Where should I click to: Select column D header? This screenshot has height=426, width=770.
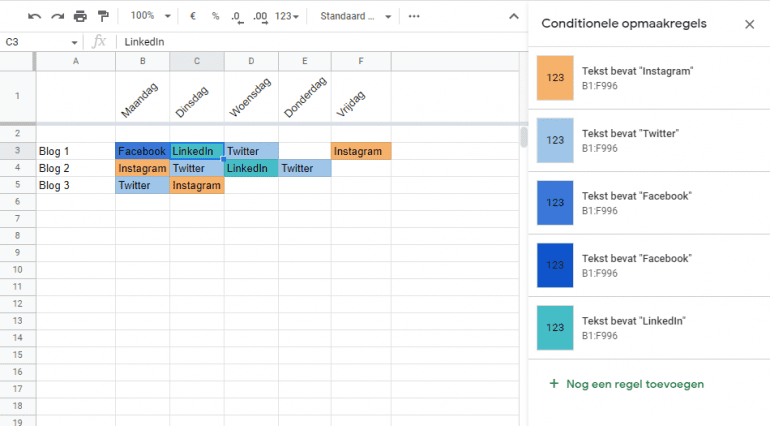(251, 61)
